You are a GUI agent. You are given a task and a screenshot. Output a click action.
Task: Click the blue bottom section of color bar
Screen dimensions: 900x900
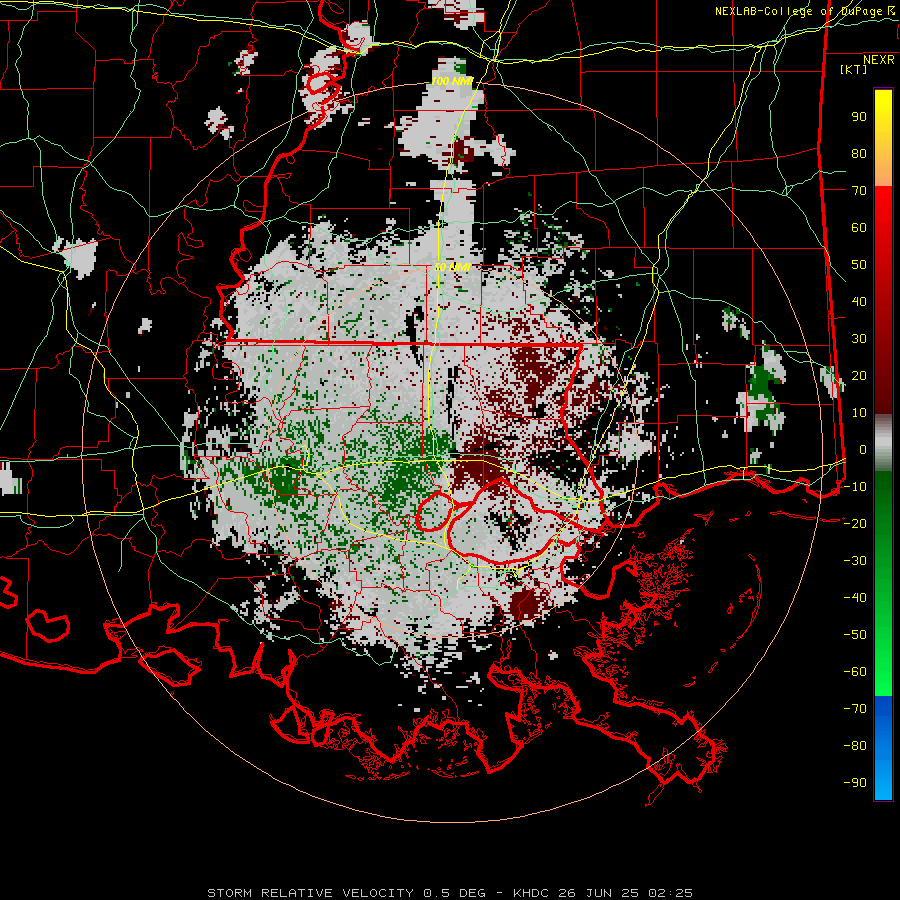(883, 748)
